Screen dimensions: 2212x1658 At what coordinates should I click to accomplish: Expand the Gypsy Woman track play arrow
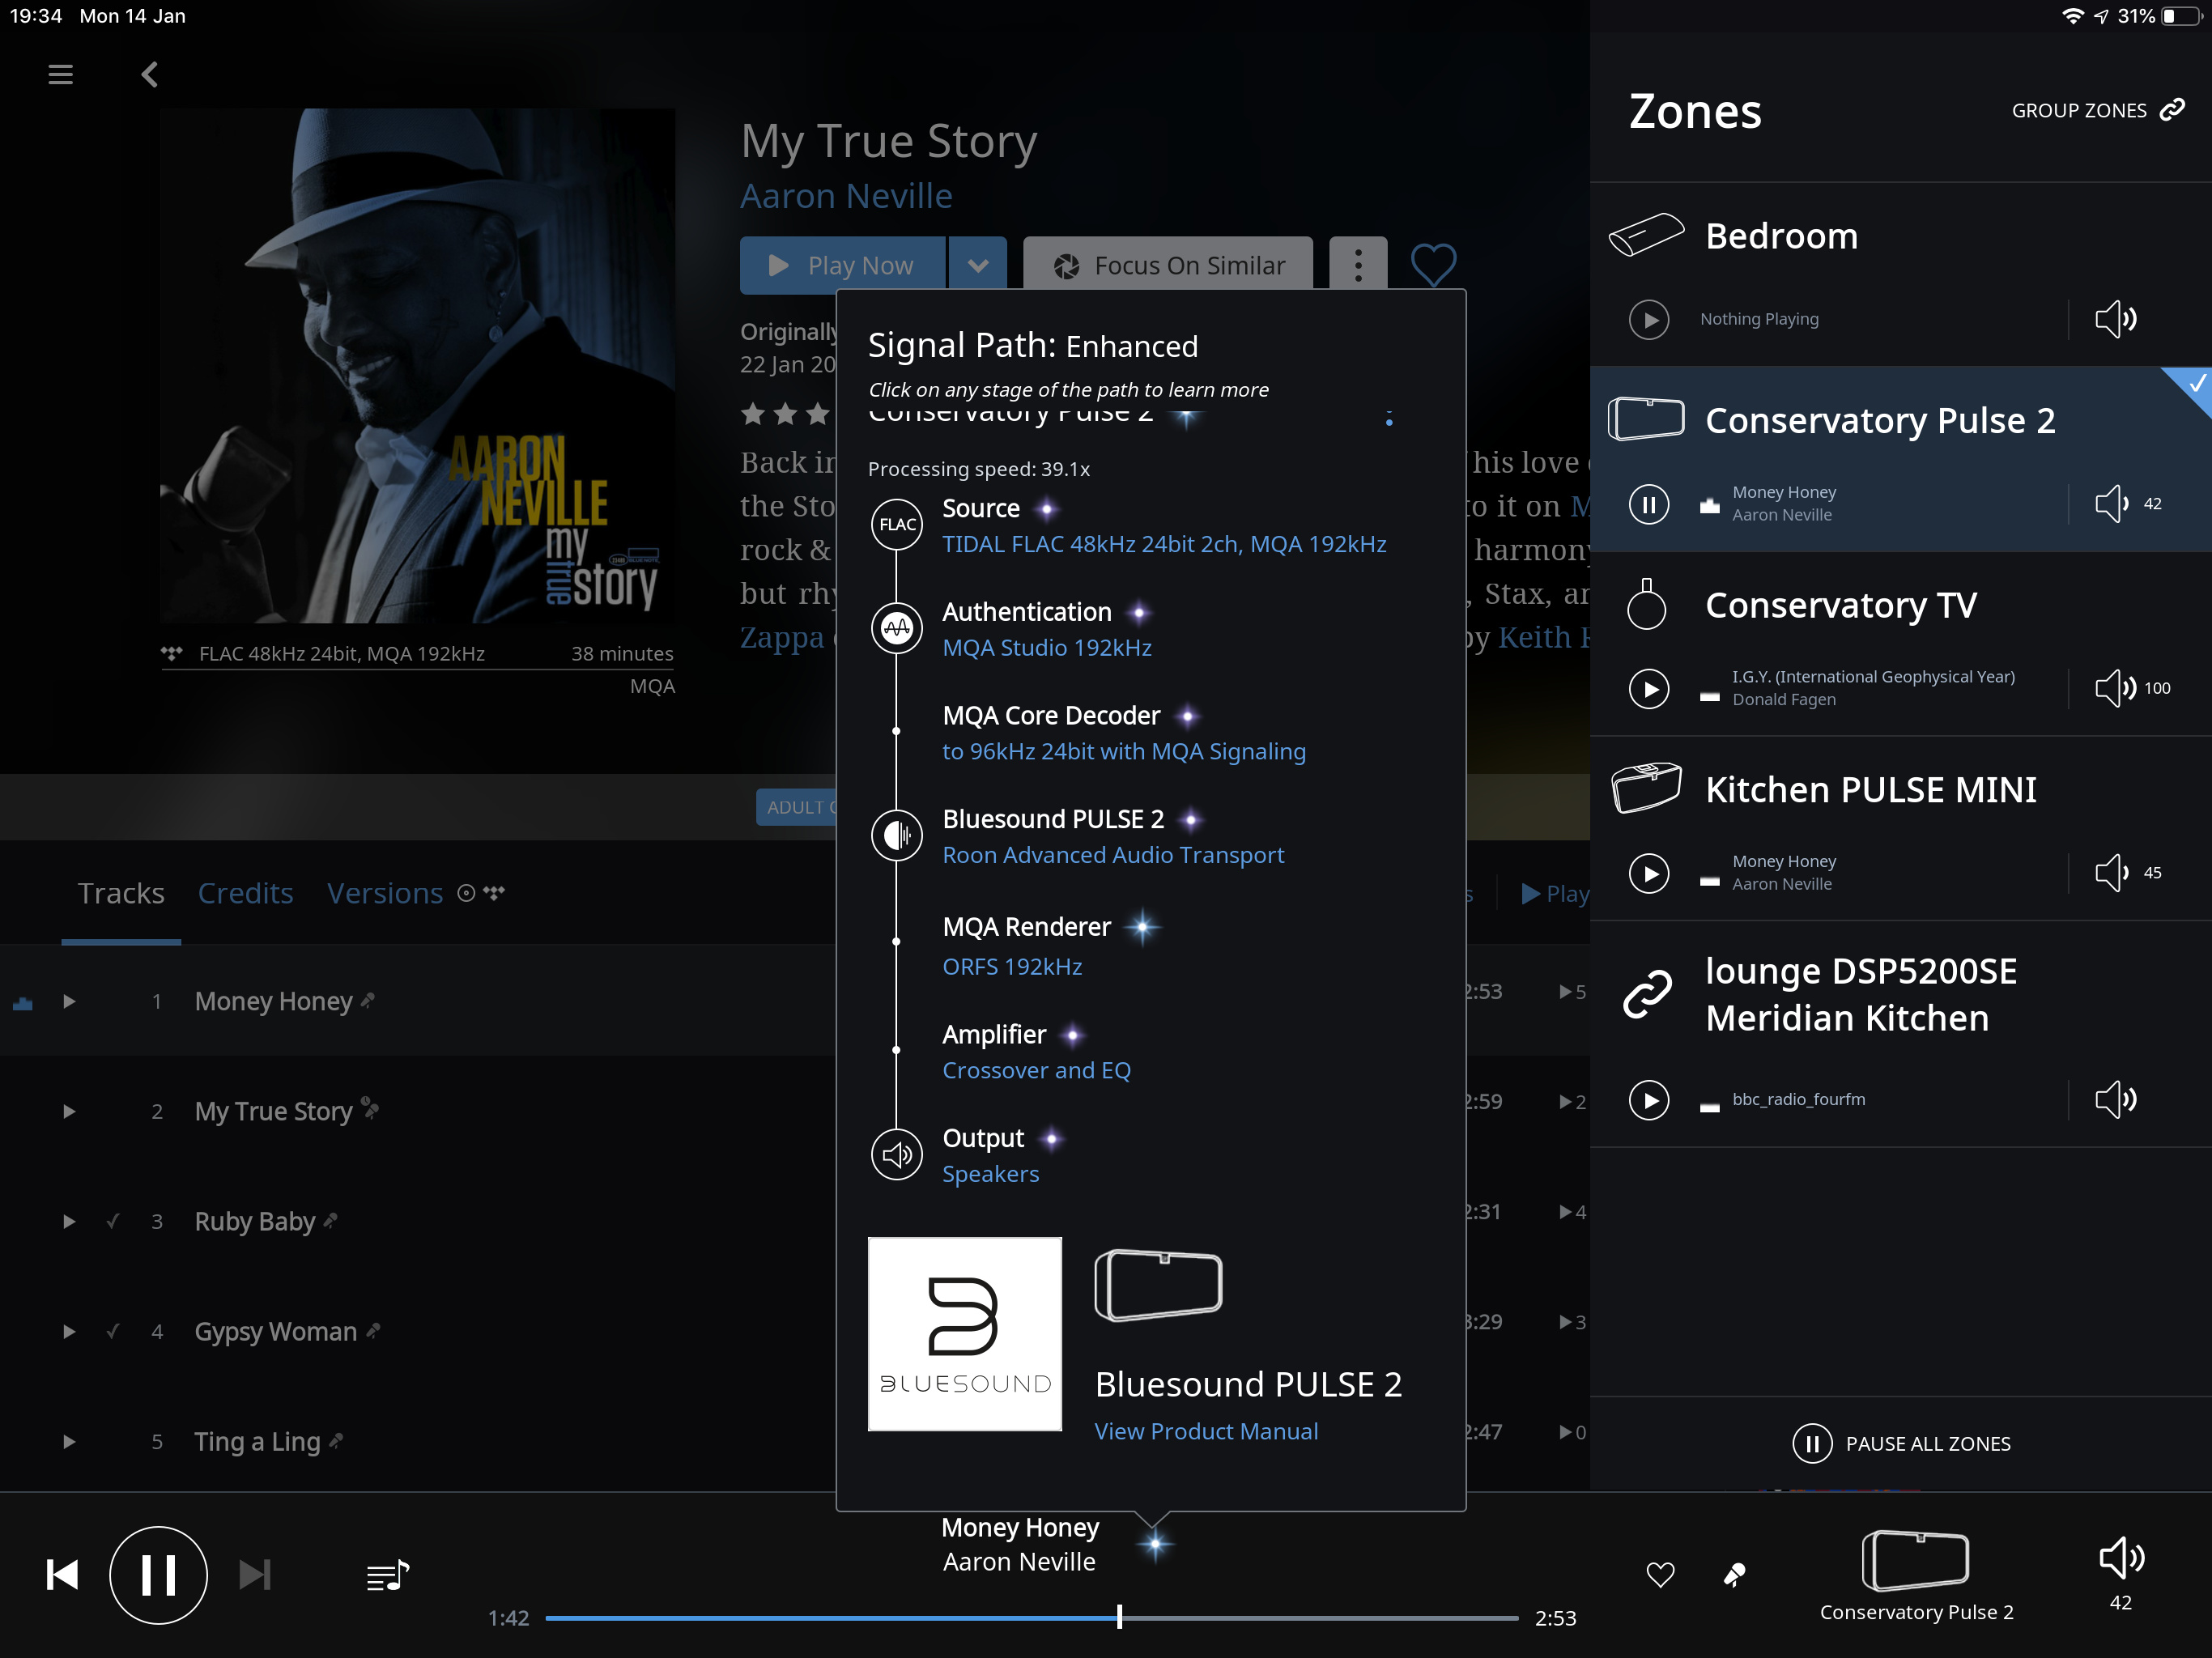[x=69, y=1331]
